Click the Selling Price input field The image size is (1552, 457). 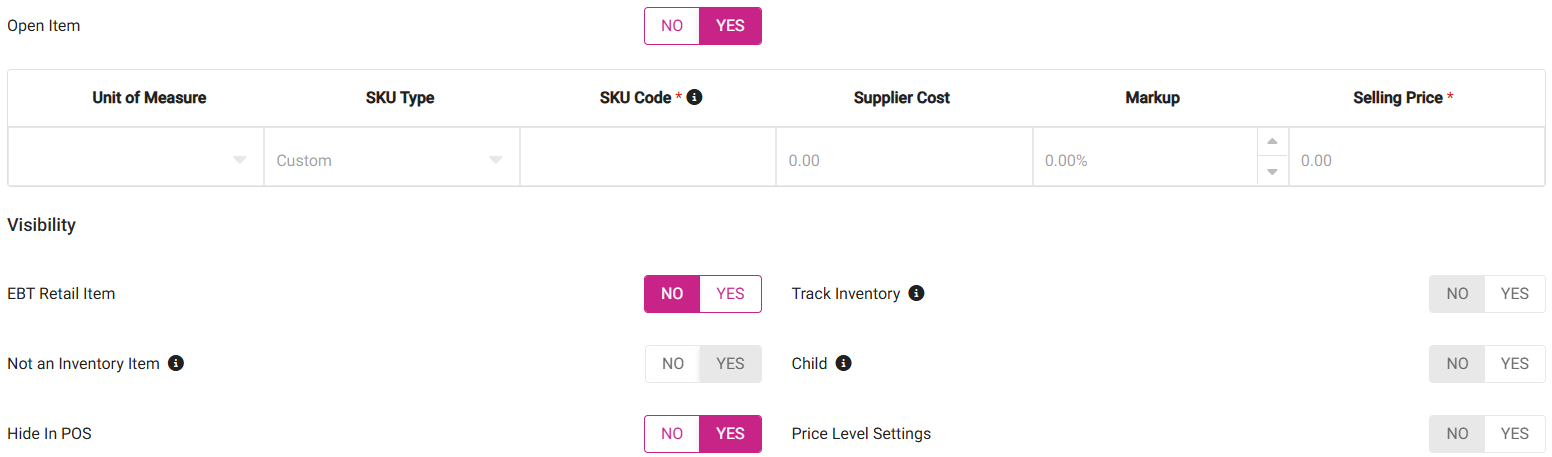(x=1416, y=160)
